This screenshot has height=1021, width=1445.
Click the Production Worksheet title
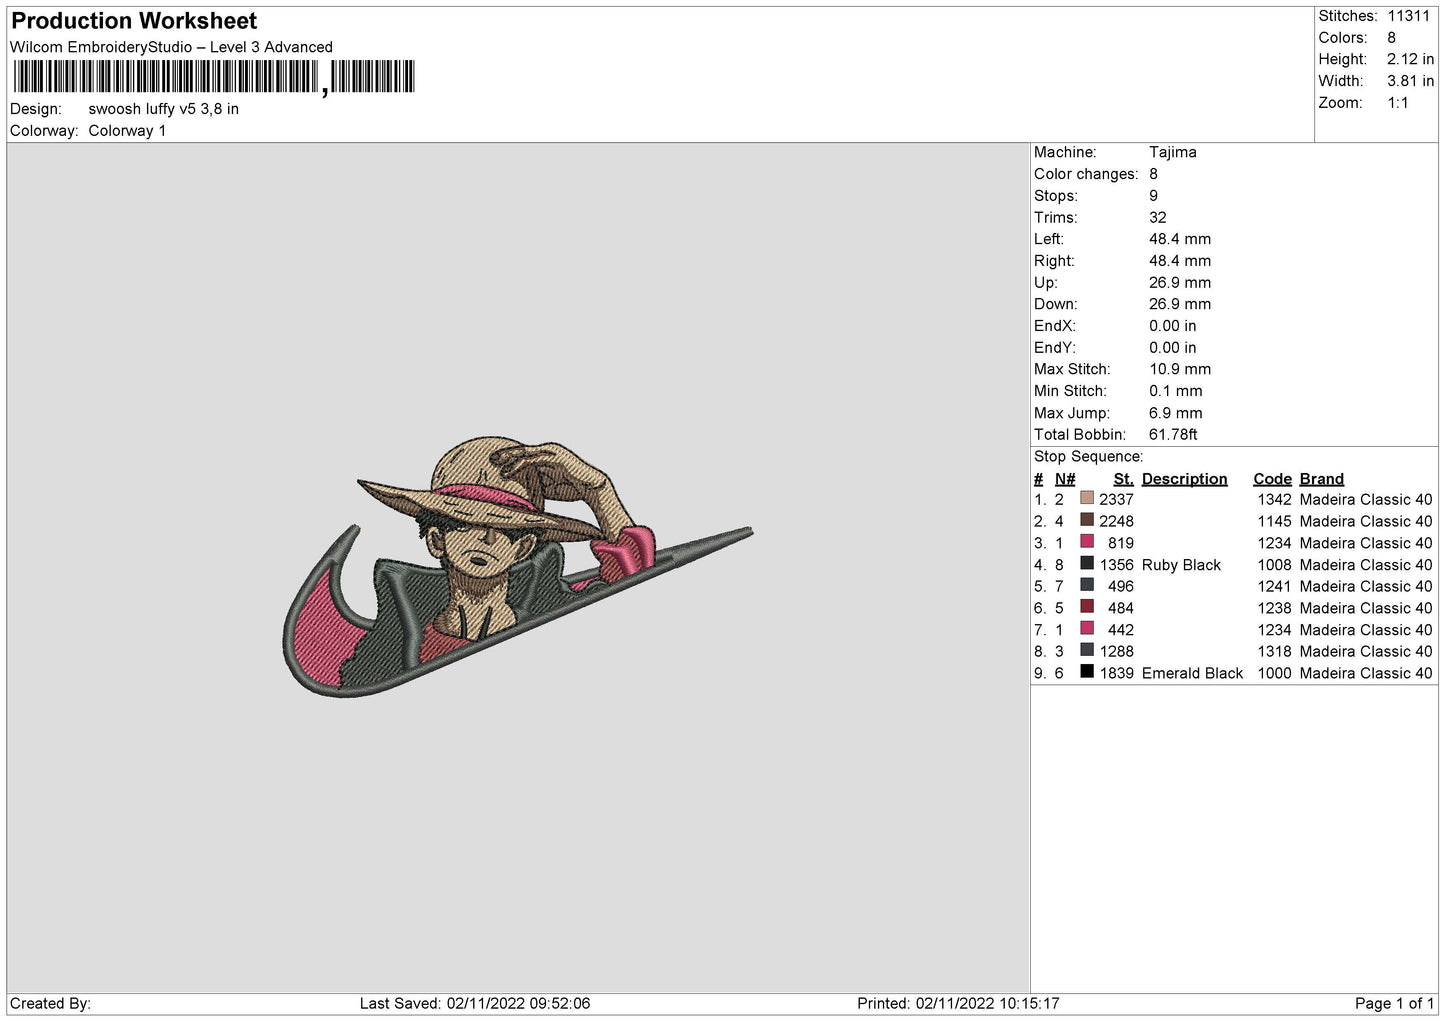134,21
